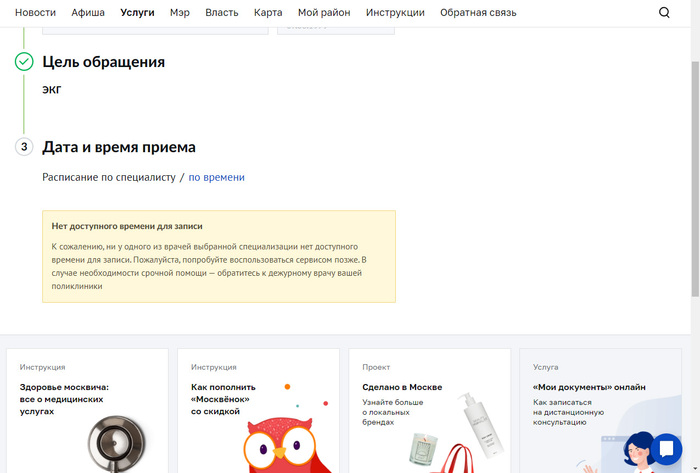Screen dimensions: 700x473
Task: Select Расписание по специалисту view
Action: click(109, 177)
